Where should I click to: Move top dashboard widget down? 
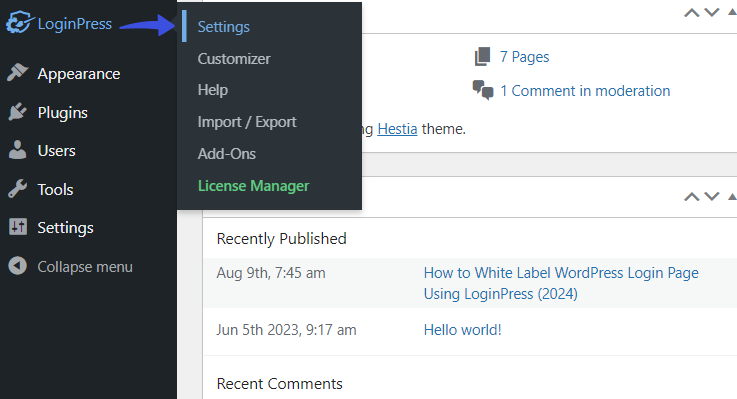712,13
